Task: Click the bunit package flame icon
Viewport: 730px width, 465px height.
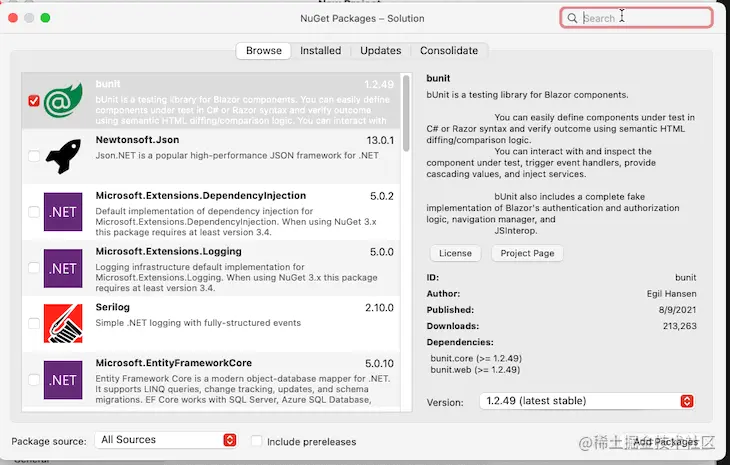Action: pyautogui.click(x=63, y=100)
